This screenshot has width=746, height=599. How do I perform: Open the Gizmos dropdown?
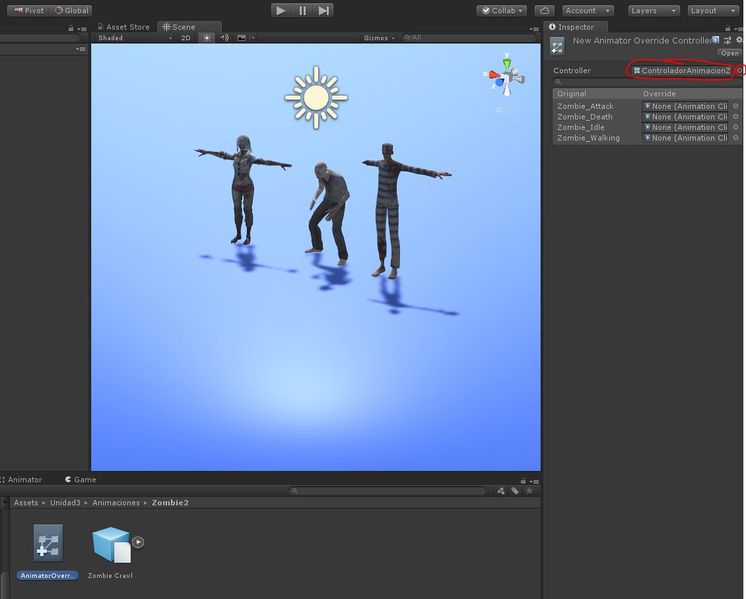(379, 38)
